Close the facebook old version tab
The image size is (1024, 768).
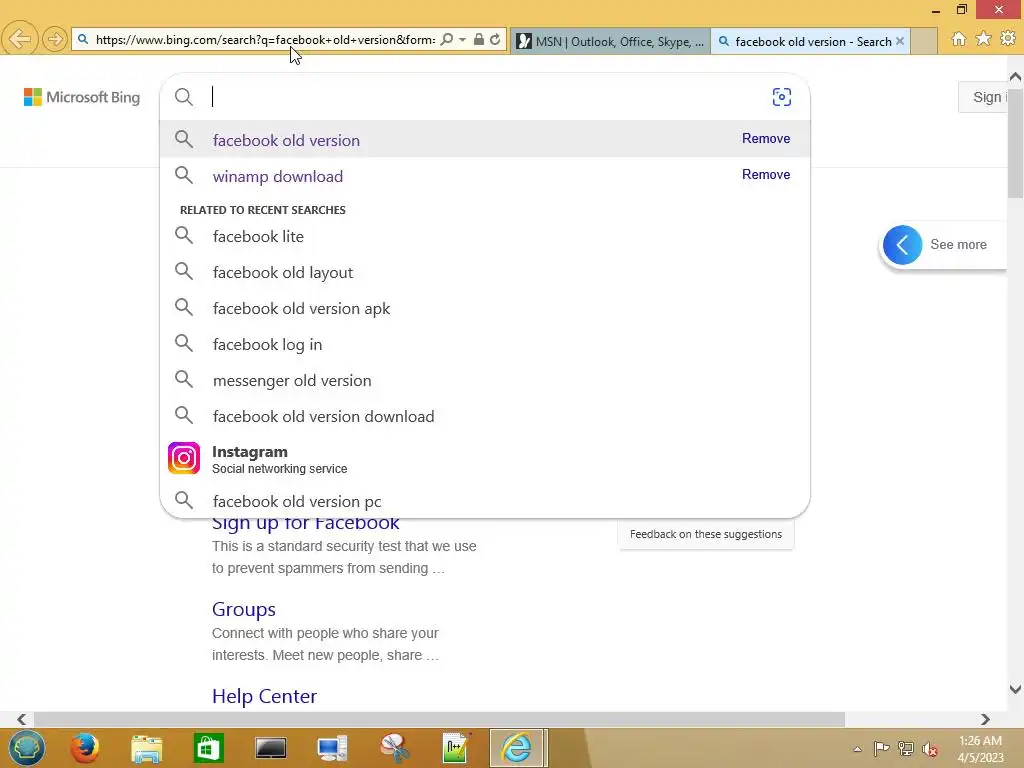pyautogui.click(x=900, y=41)
